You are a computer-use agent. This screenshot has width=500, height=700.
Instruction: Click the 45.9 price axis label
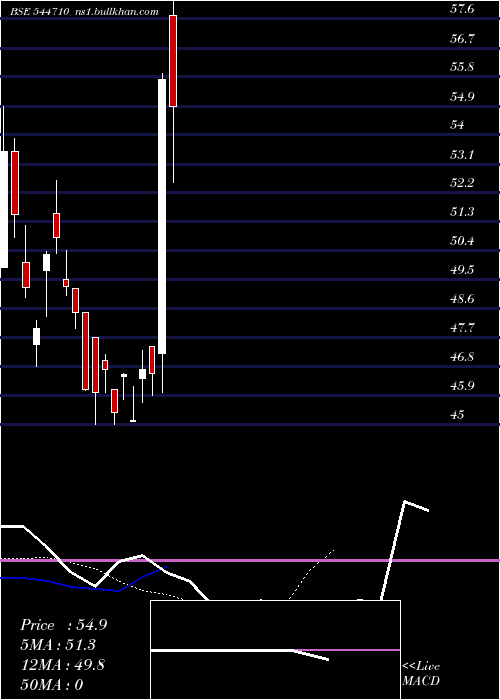(462, 385)
